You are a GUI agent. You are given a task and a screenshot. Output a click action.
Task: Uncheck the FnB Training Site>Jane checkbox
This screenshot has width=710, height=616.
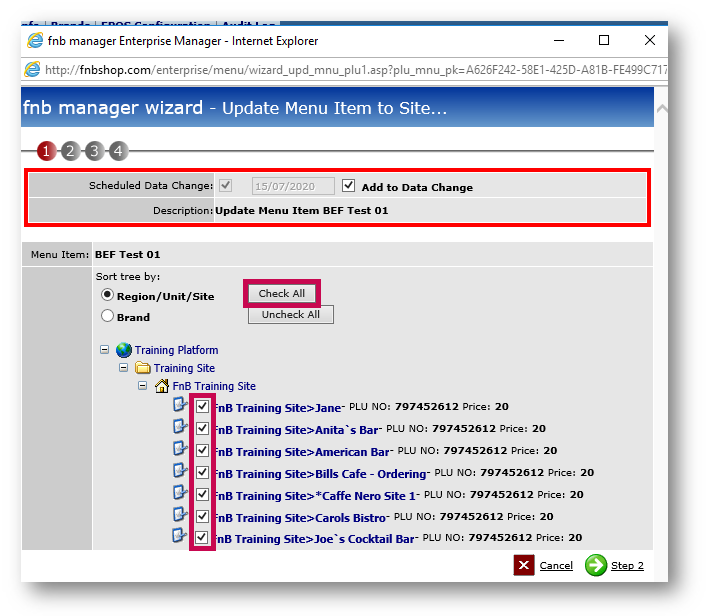pos(202,406)
